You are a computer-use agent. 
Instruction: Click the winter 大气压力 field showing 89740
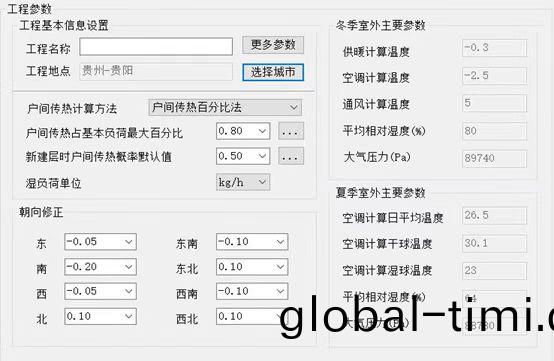click(x=494, y=159)
